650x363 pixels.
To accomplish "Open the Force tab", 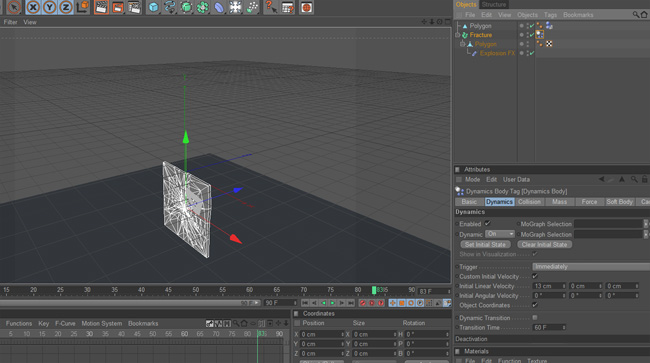I will [589, 202].
